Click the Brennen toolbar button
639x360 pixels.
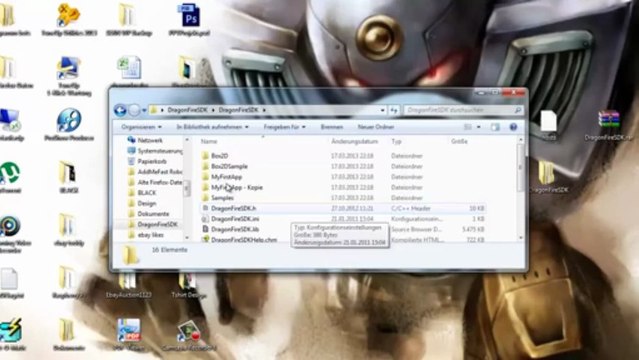tap(332, 127)
